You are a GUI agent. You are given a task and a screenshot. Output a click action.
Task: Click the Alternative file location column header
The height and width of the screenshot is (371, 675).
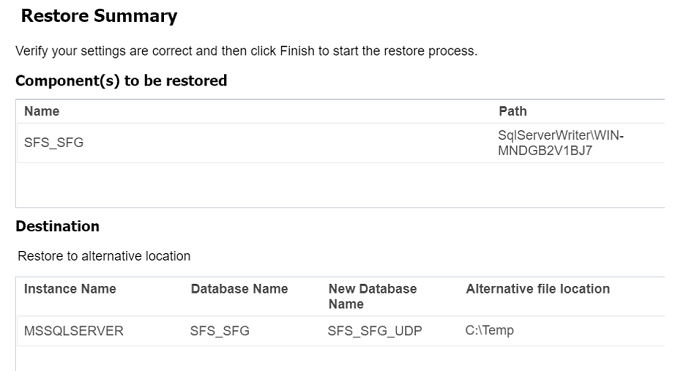coord(538,289)
